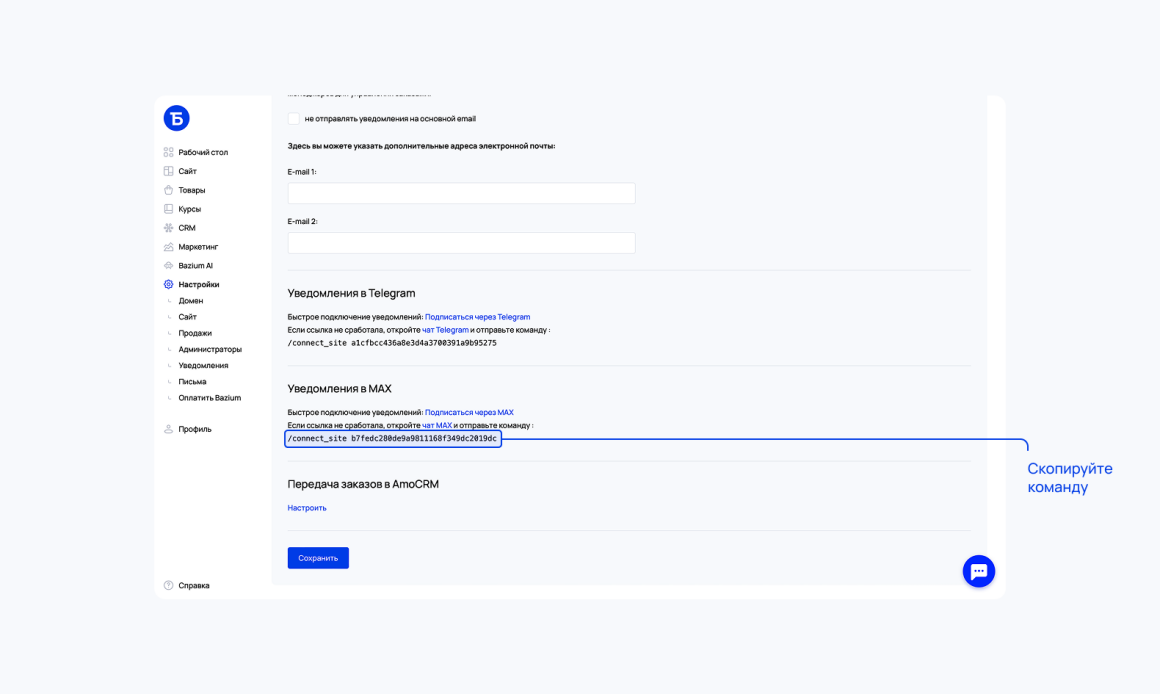Click the CRM icon in sidebar

pos(169,228)
